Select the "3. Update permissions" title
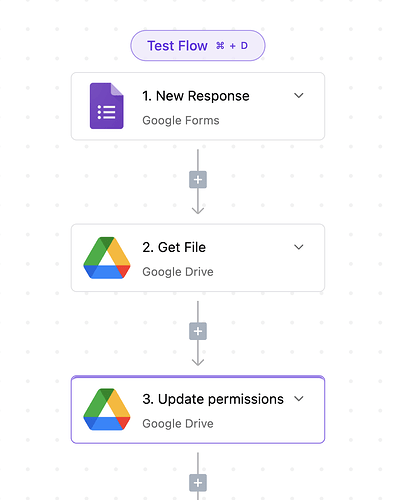Viewport: 393px width, 500px height. point(213,399)
